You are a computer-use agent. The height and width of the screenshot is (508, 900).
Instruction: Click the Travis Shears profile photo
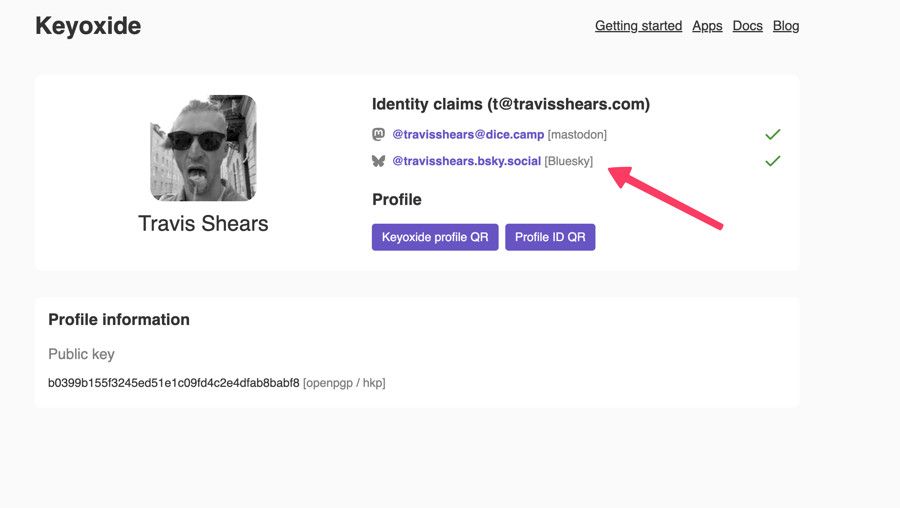click(203, 148)
